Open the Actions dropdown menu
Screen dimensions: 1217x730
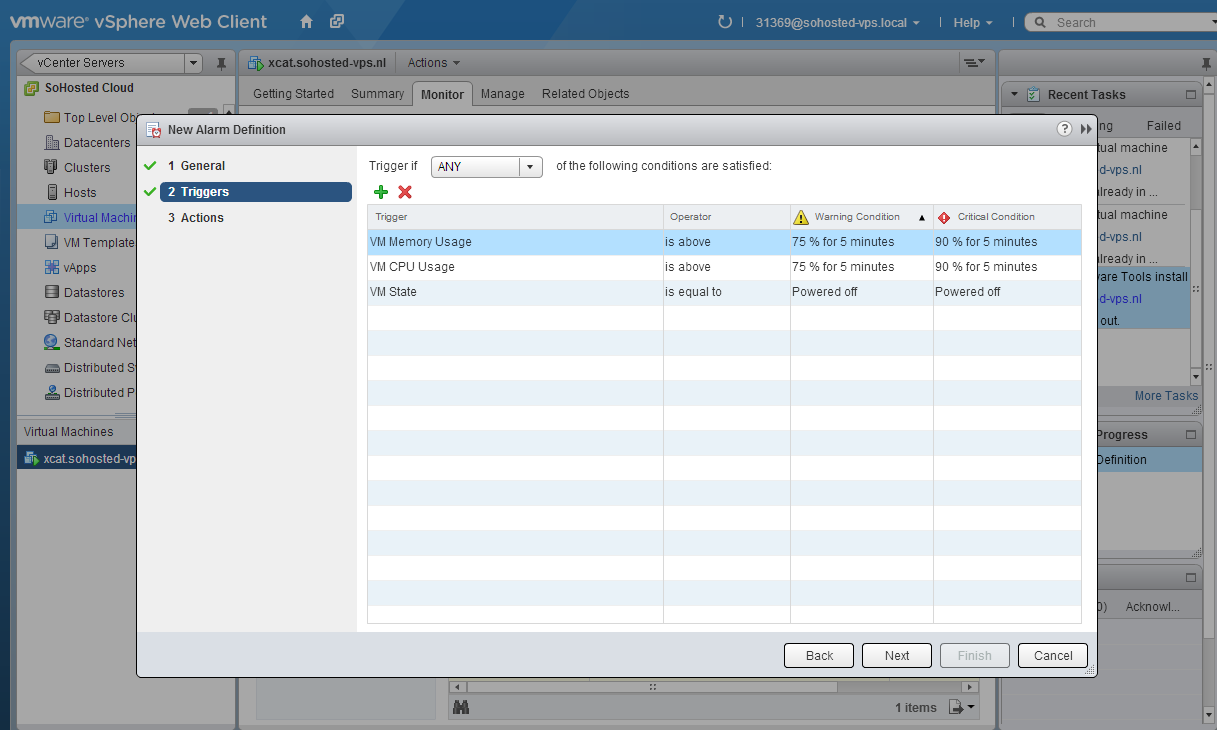click(x=434, y=63)
